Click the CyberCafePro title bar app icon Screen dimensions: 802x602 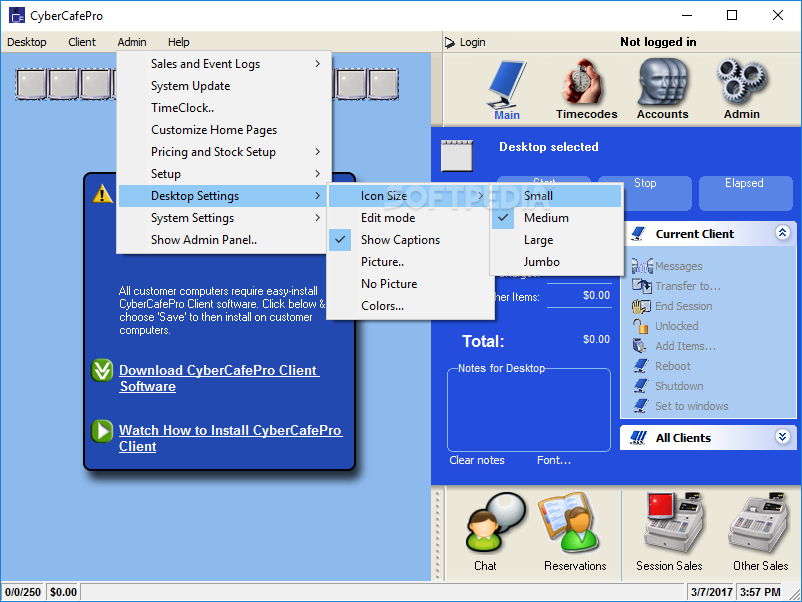point(16,16)
